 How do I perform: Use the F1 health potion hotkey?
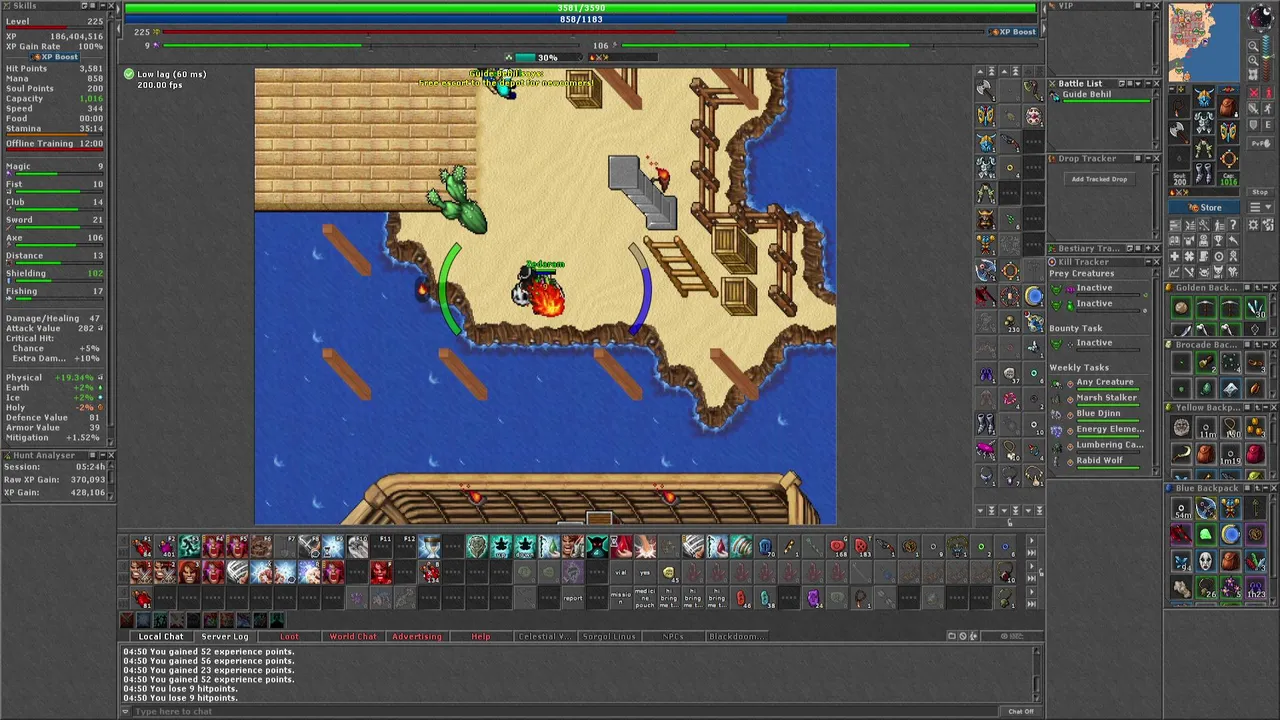click(x=141, y=548)
